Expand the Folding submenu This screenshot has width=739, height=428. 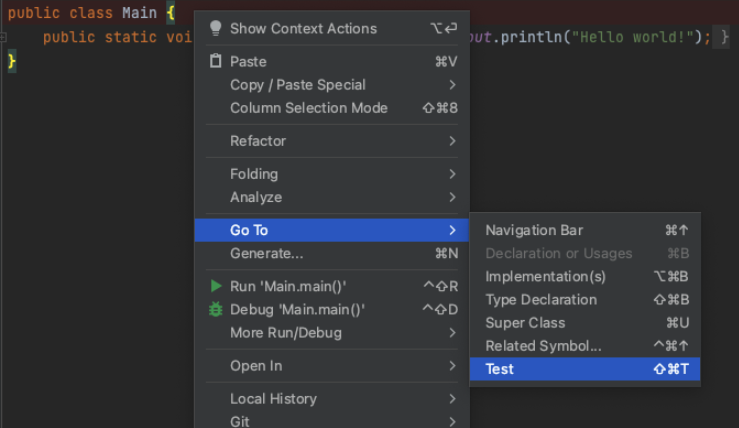(x=254, y=174)
